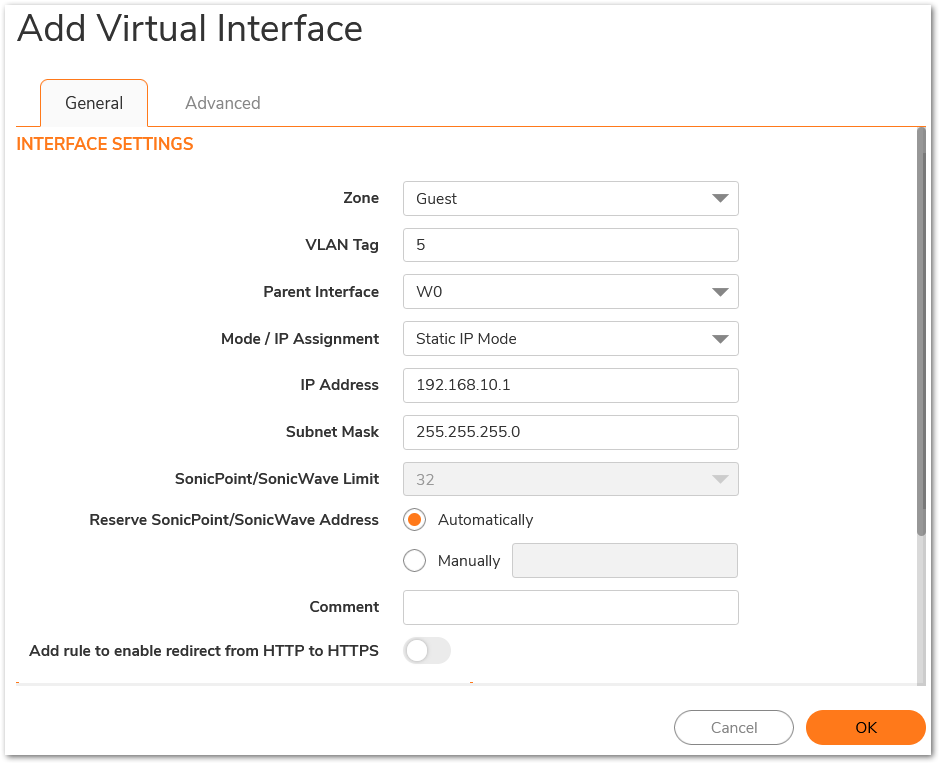Click the vertical scrollbar thumb
Screen dimensions: 940x764
tap(921, 332)
